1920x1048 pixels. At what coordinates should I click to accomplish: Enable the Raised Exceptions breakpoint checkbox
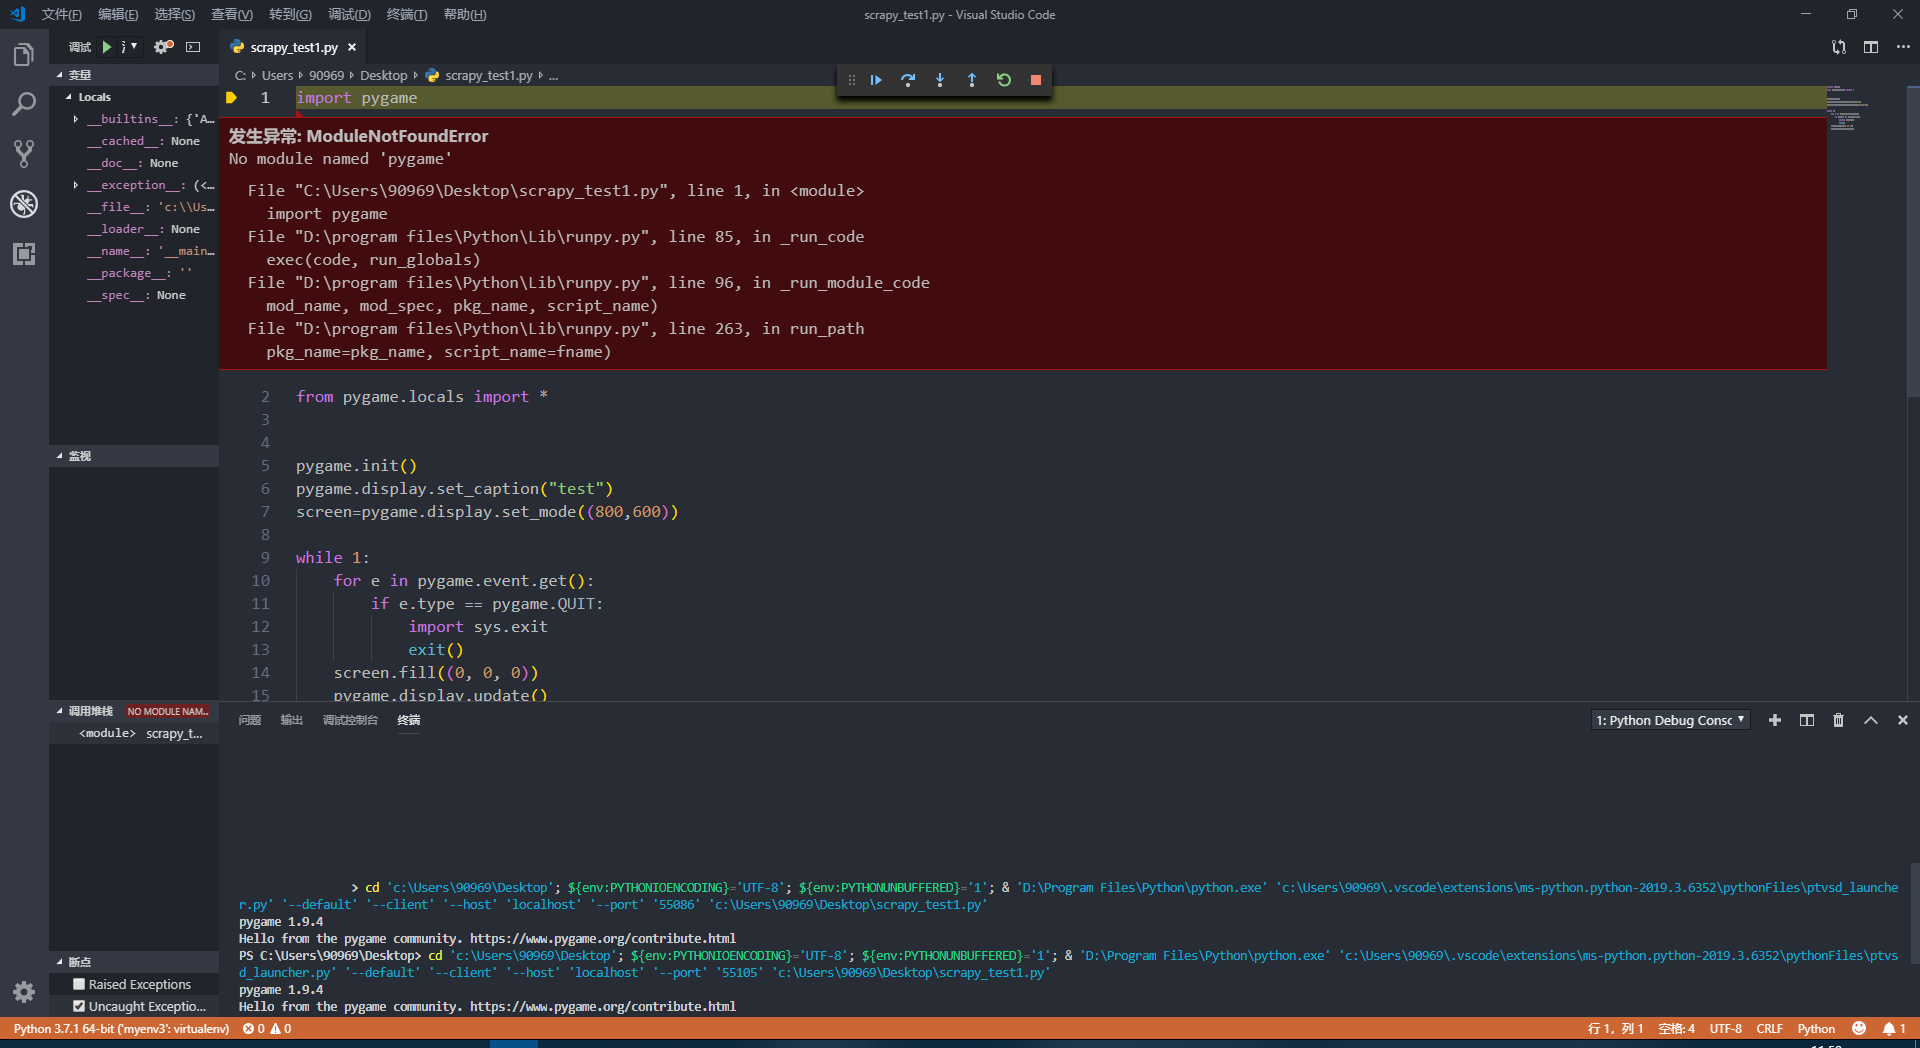point(79,984)
